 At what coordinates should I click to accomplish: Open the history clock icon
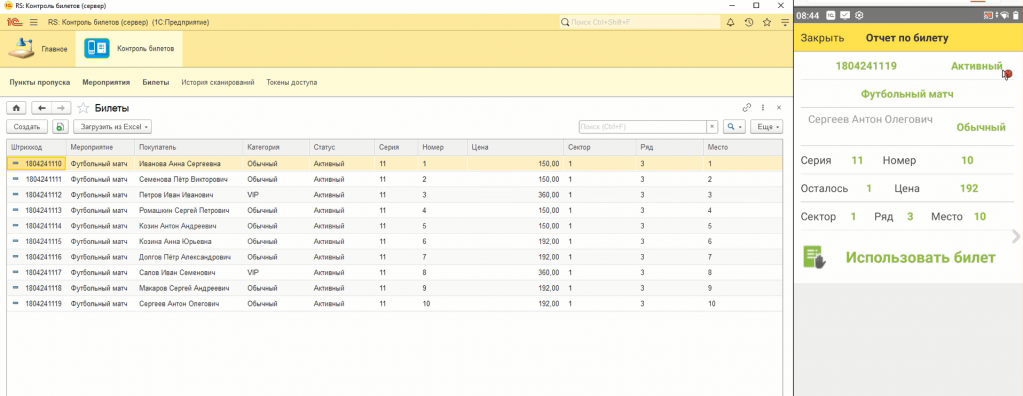coord(749,22)
